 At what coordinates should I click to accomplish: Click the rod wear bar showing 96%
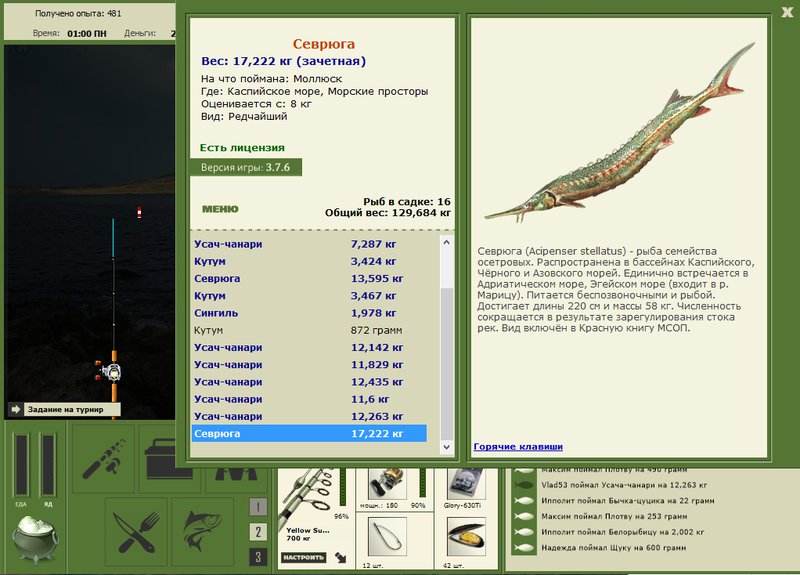343,488
